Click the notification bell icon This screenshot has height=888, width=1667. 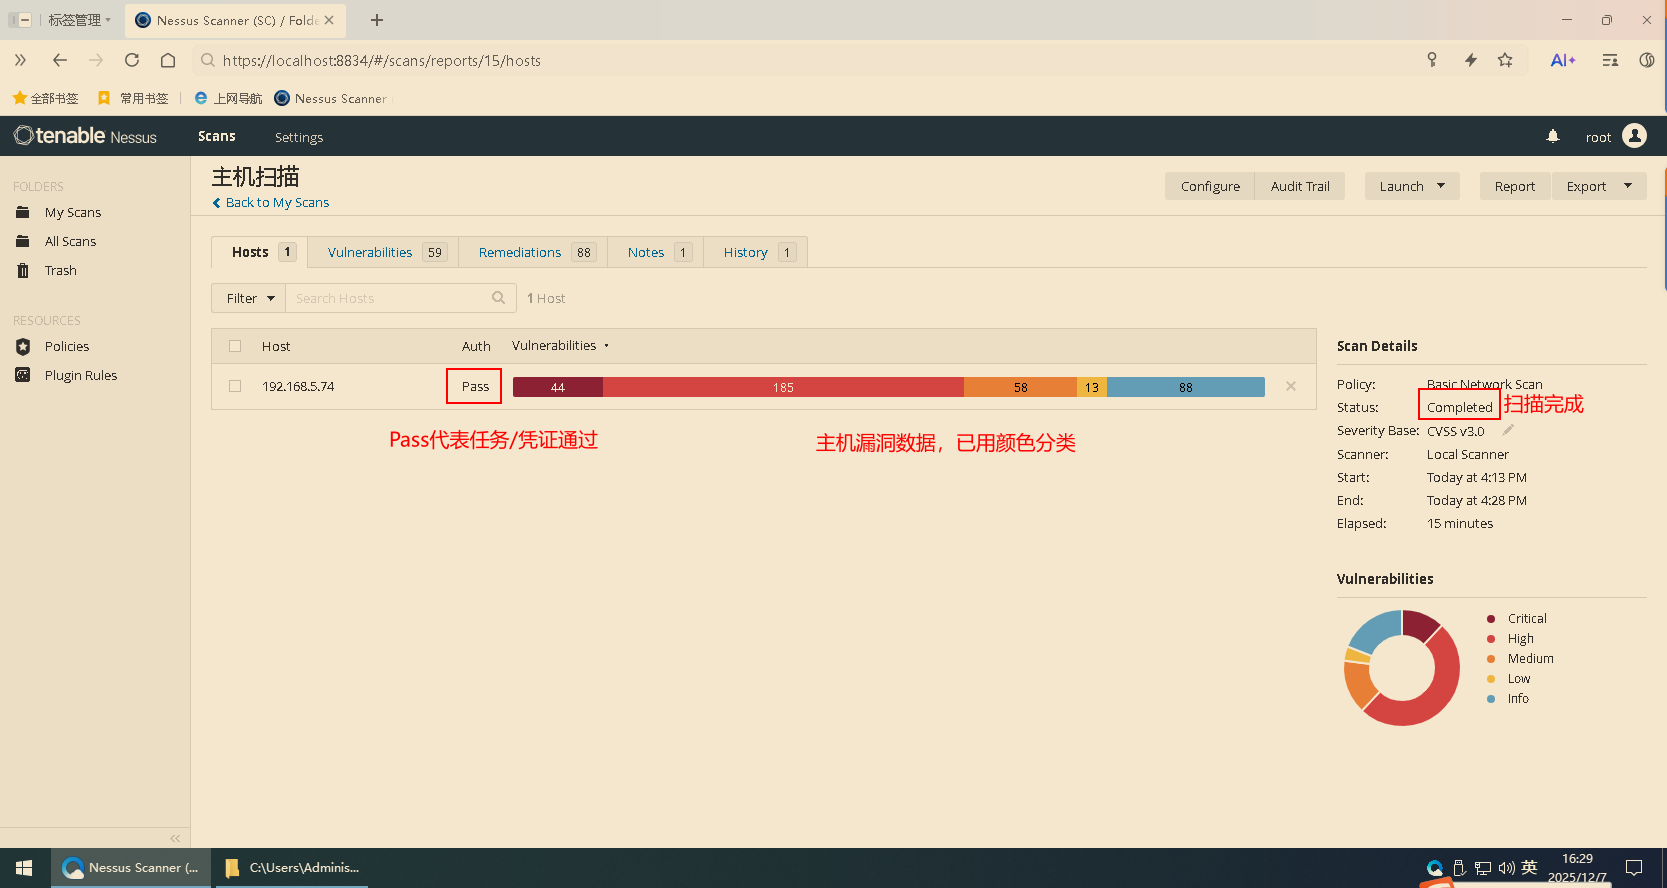[x=1553, y=136]
